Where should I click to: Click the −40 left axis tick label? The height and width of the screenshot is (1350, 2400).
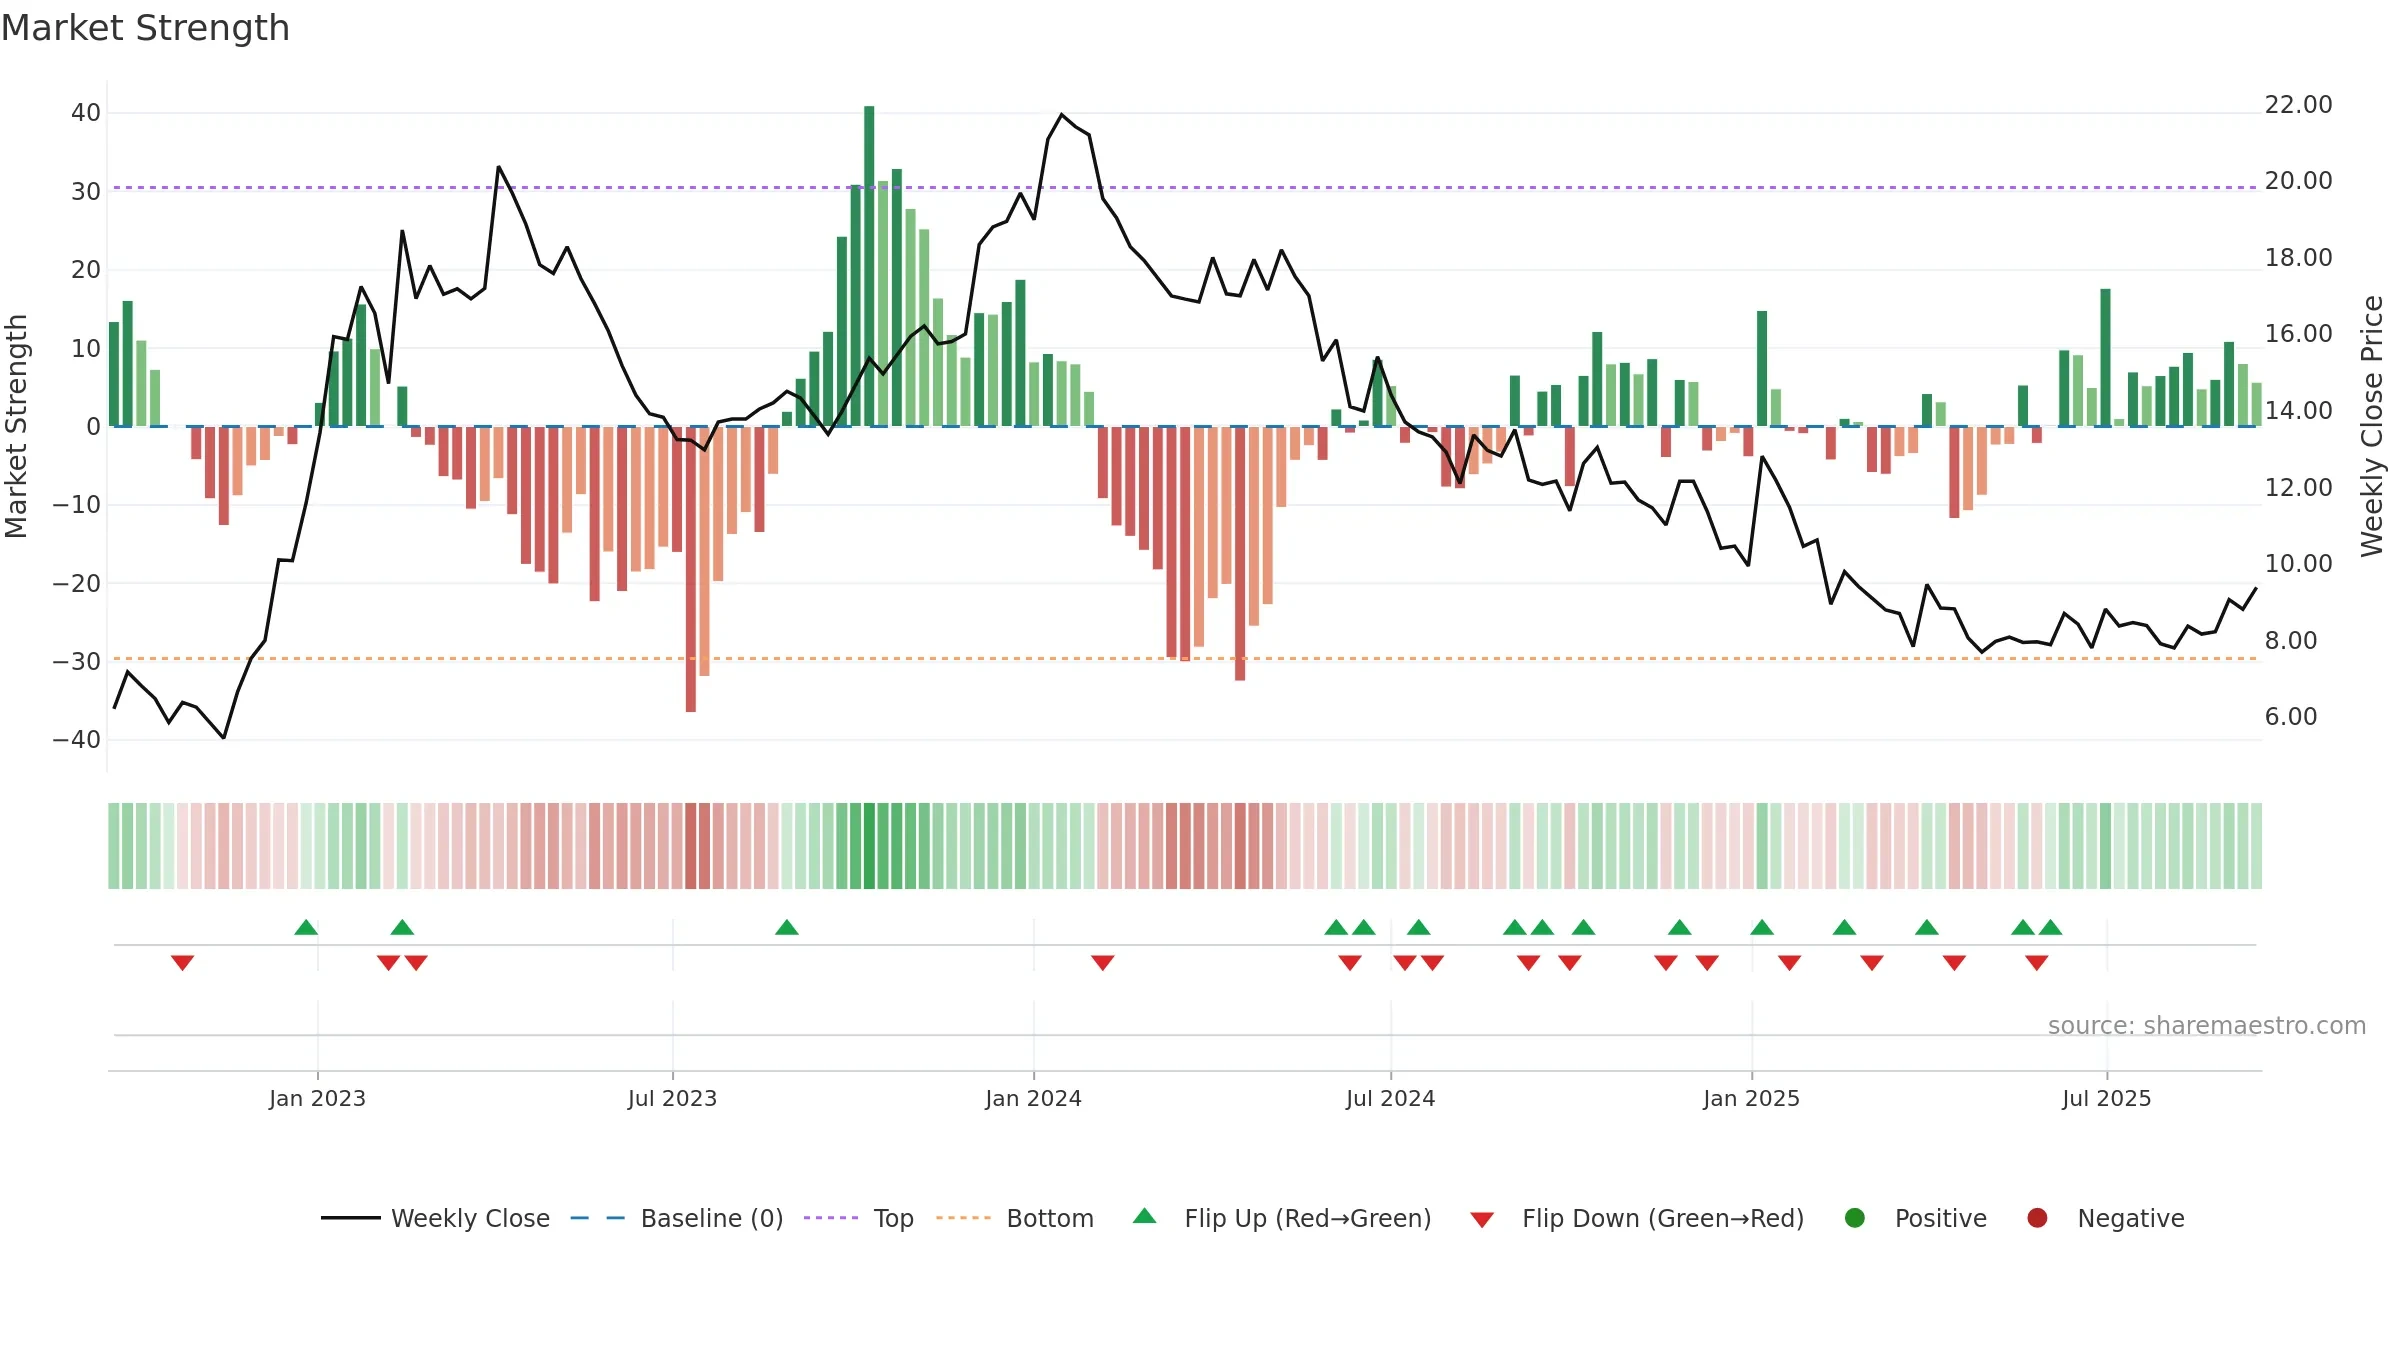76,740
